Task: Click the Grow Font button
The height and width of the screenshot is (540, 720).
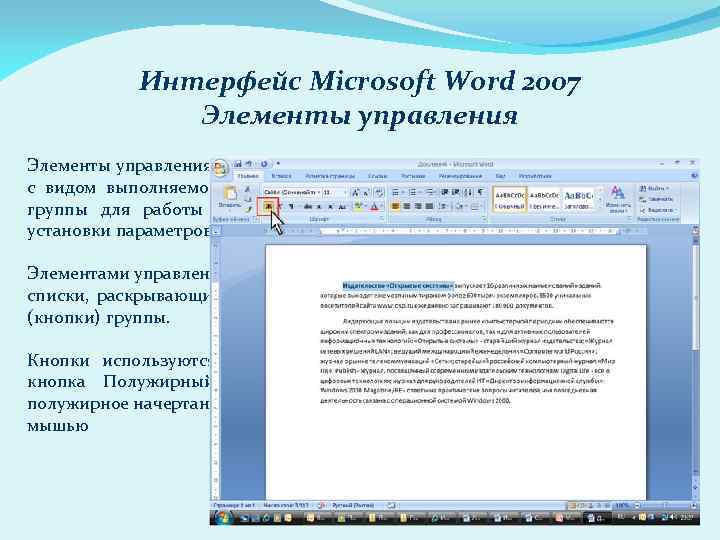Action: pos(356,192)
